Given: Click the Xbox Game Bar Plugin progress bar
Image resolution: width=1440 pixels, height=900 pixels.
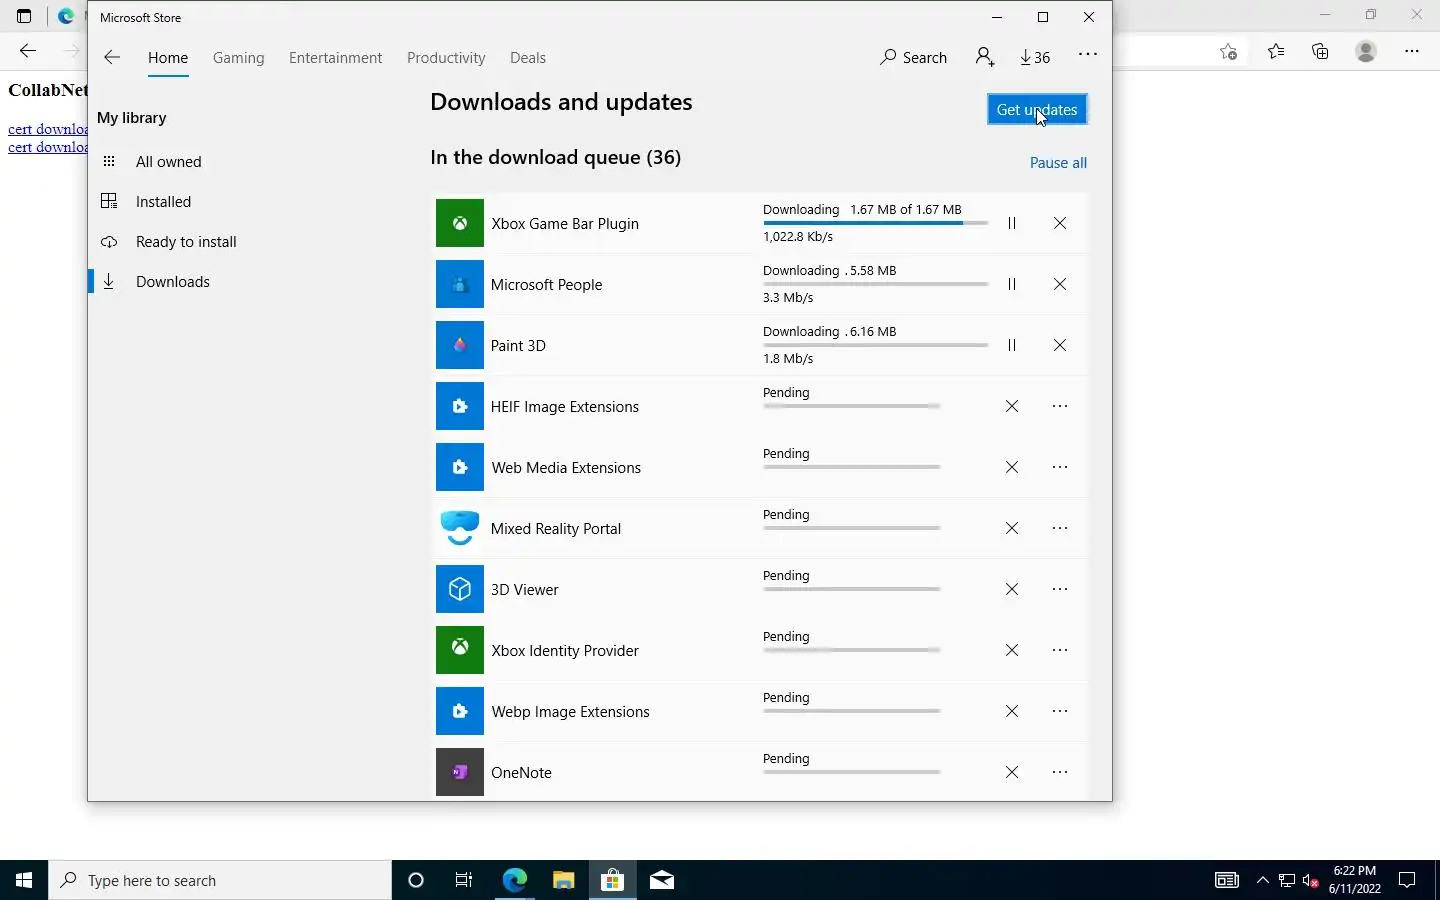Looking at the screenshot, I should [876, 223].
